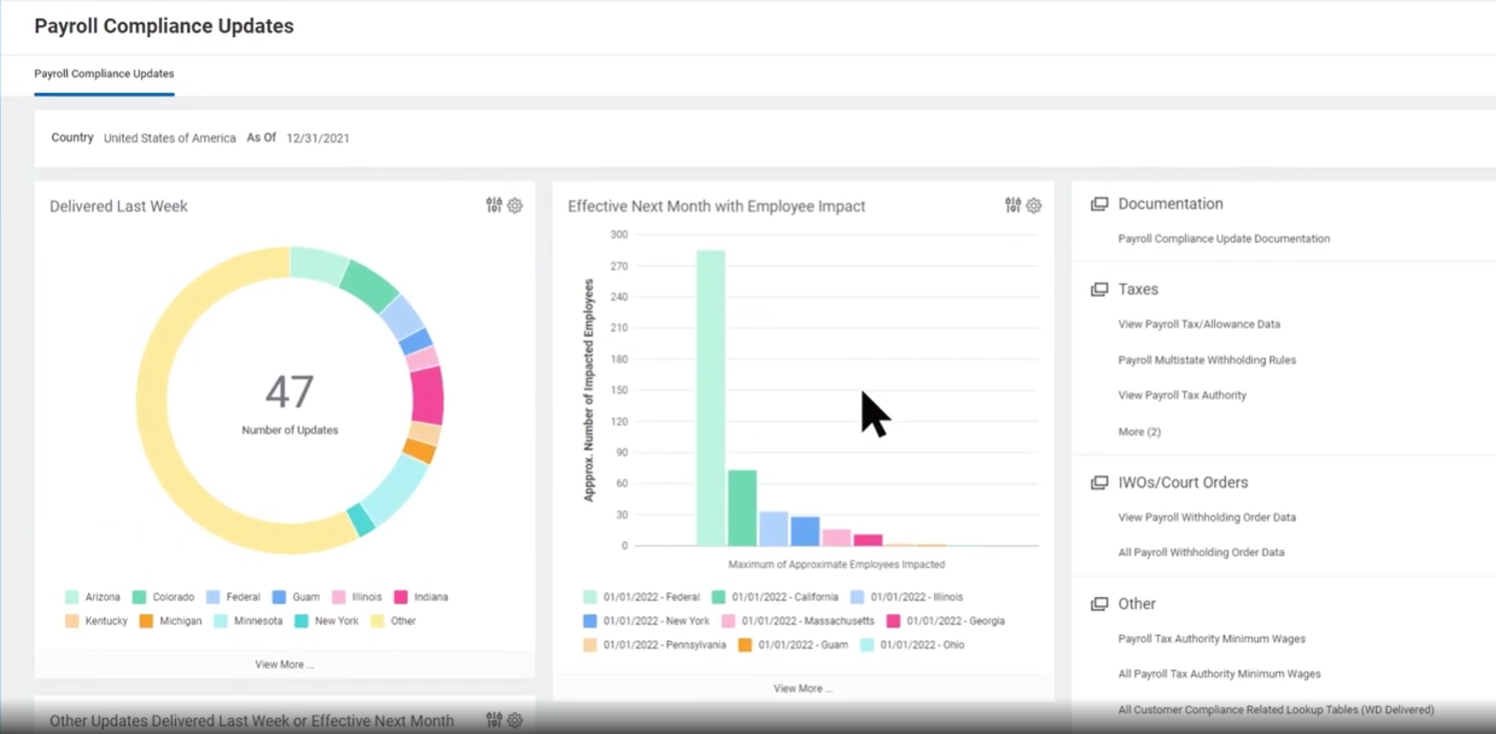Expand View More under donut chart

tap(284, 664)
